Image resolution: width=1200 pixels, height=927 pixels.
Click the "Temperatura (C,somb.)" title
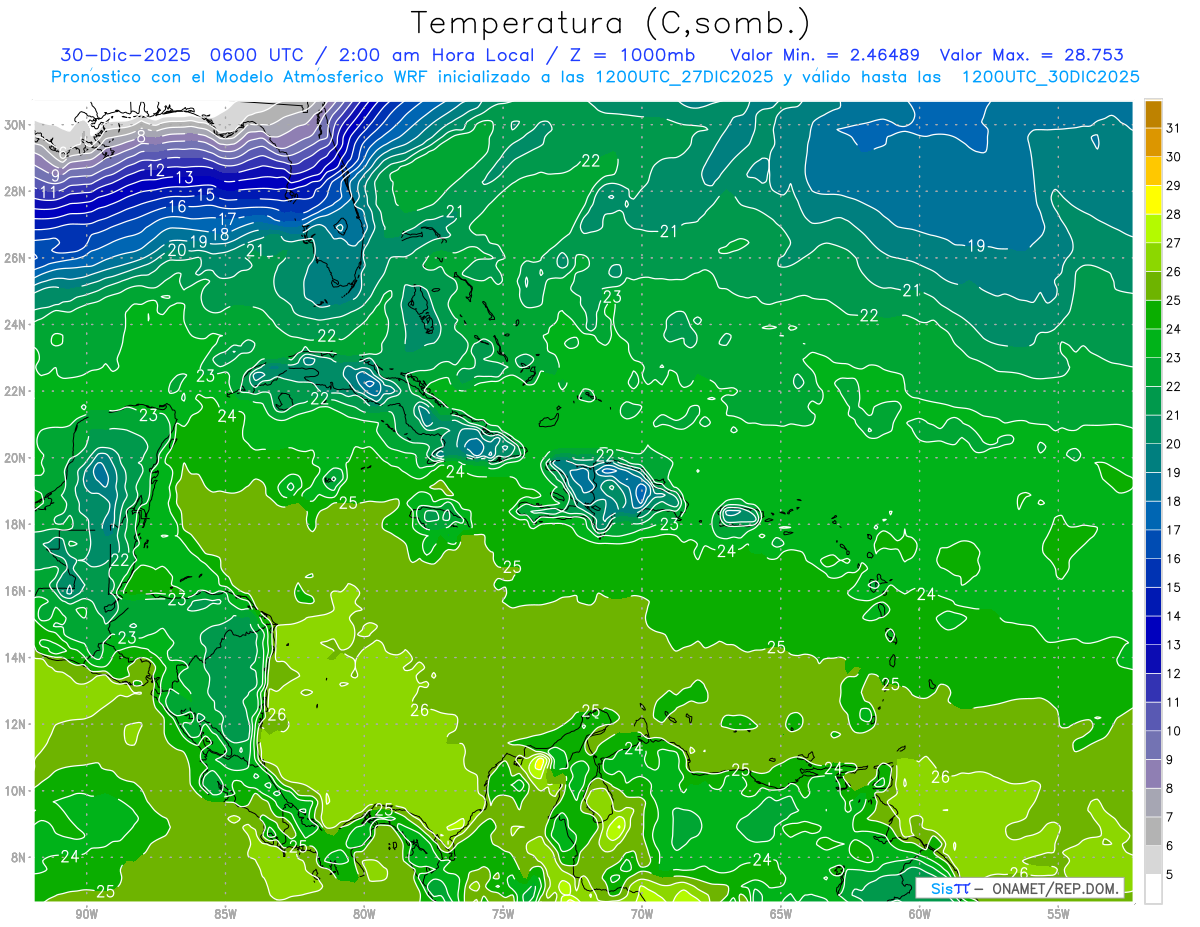tap(611, 23)
